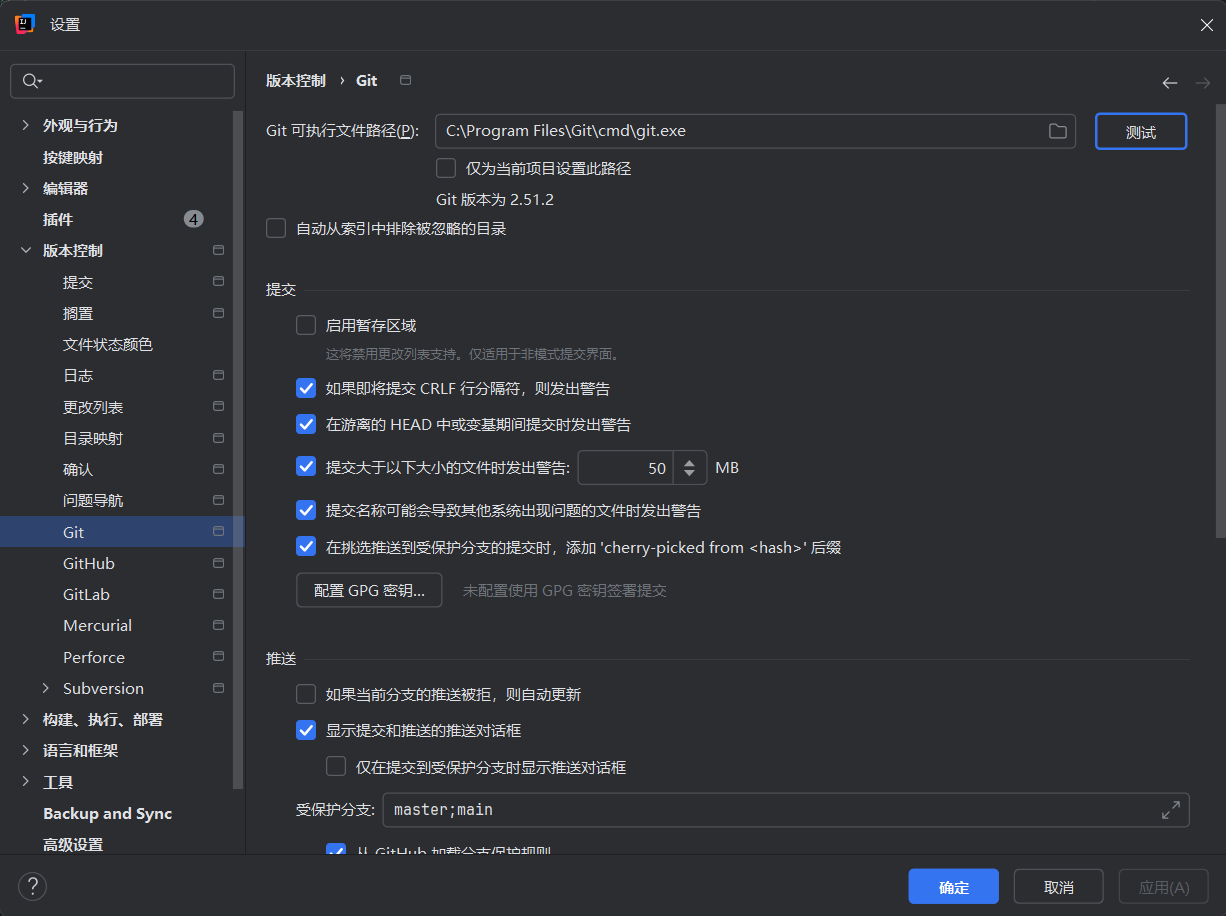The height and width of the screenshot is (916, 1226).
Task: Click project-level icon beside GitLab row
Action: pos(218,594)
